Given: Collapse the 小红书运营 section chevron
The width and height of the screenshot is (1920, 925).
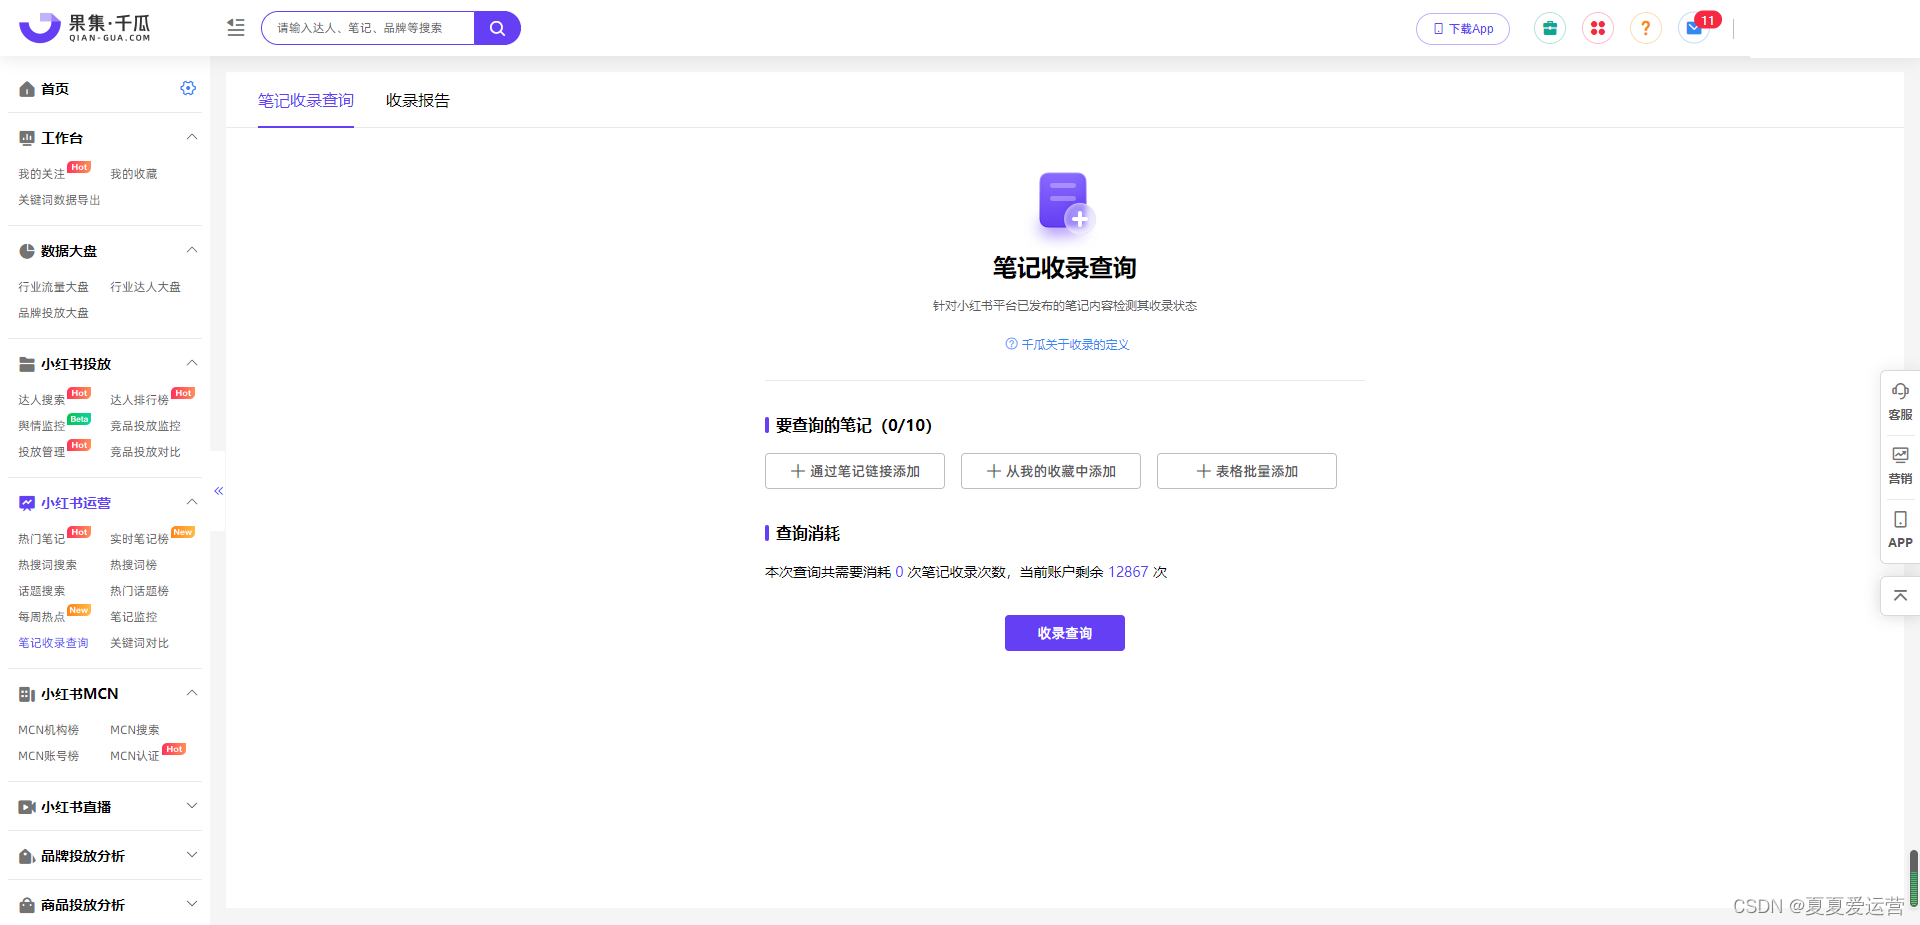Looking at the screenshot, I should [x=192, y=502].
